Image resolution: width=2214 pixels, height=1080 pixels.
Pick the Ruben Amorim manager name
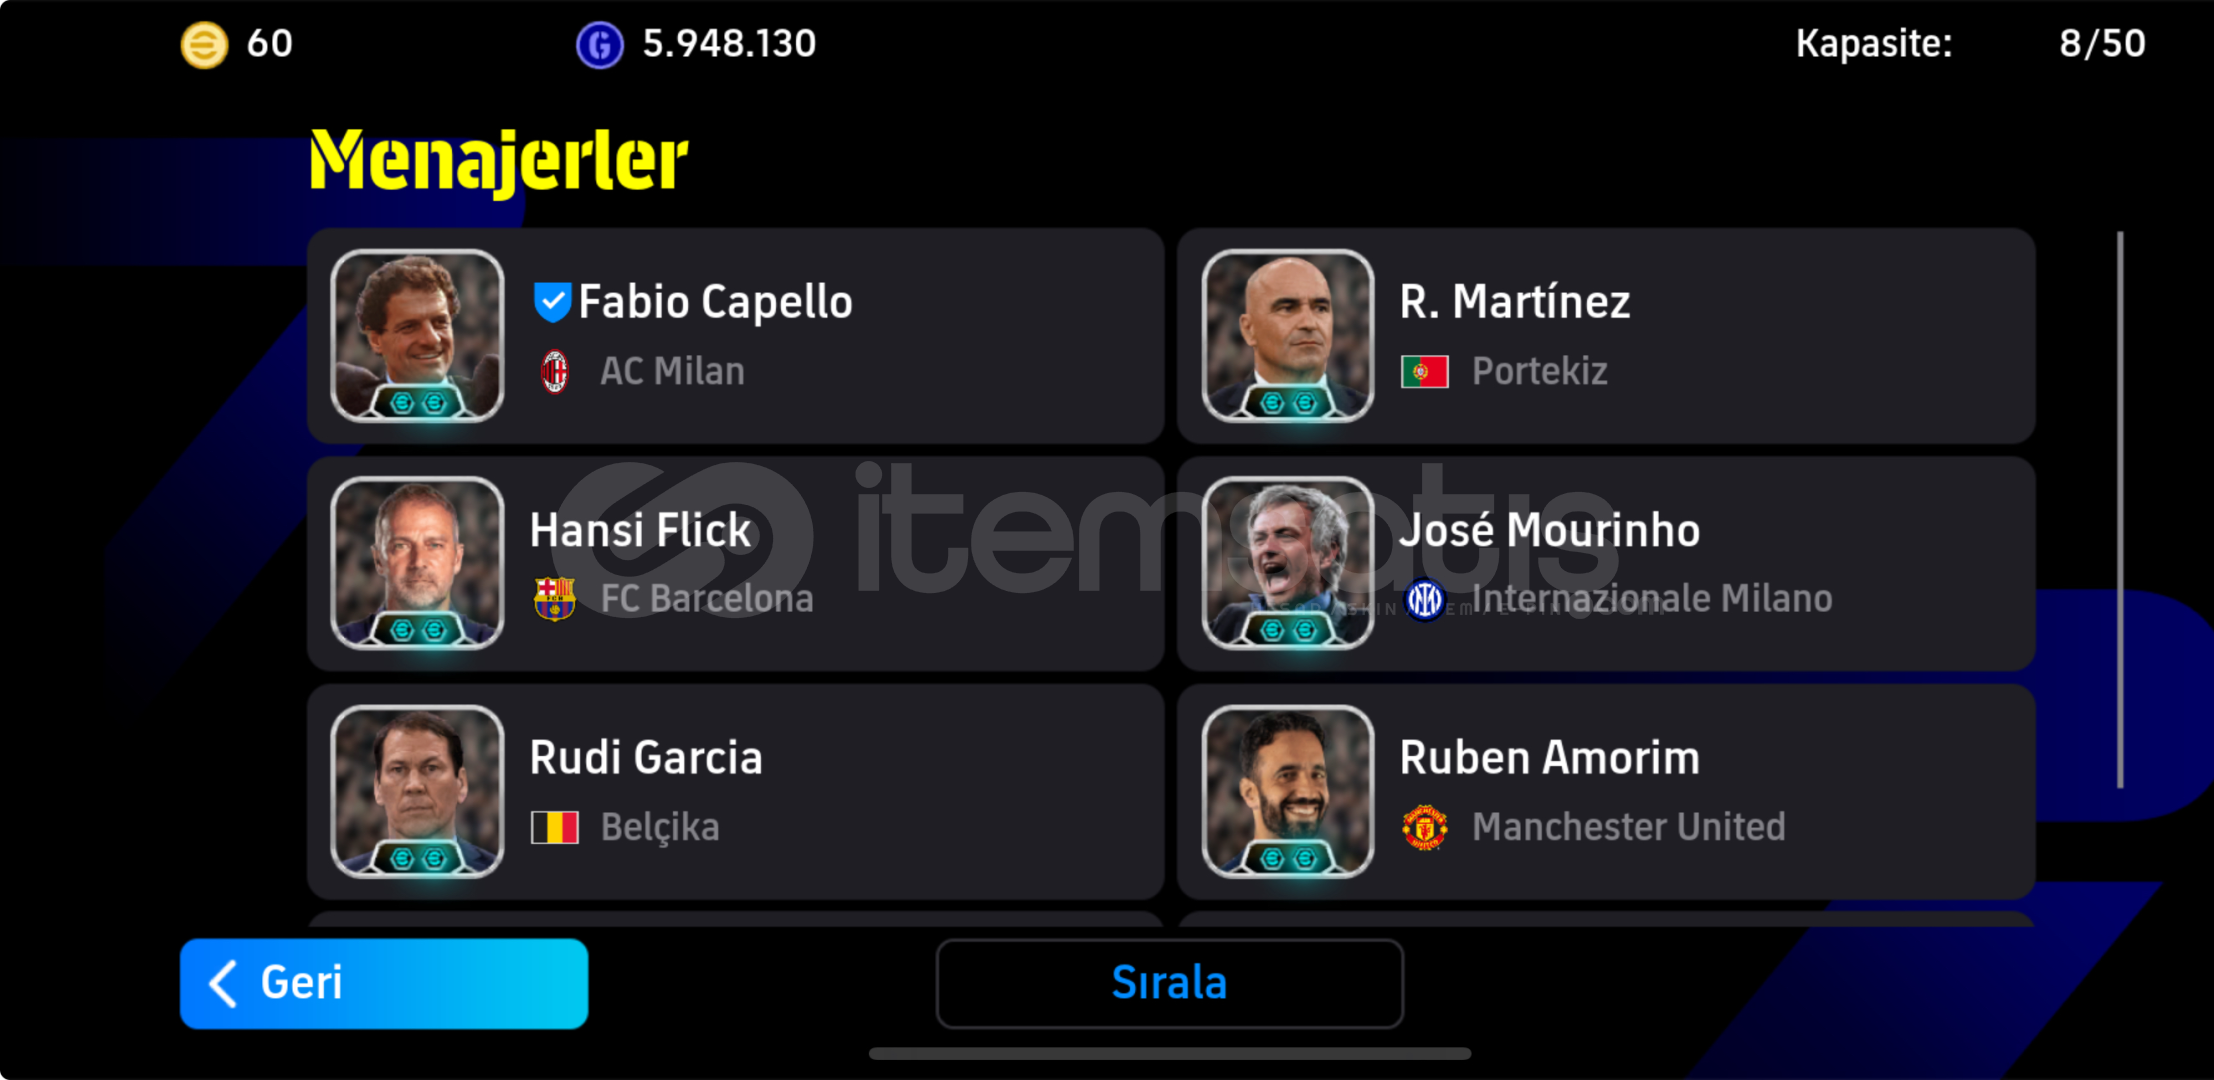[1550, 758]
